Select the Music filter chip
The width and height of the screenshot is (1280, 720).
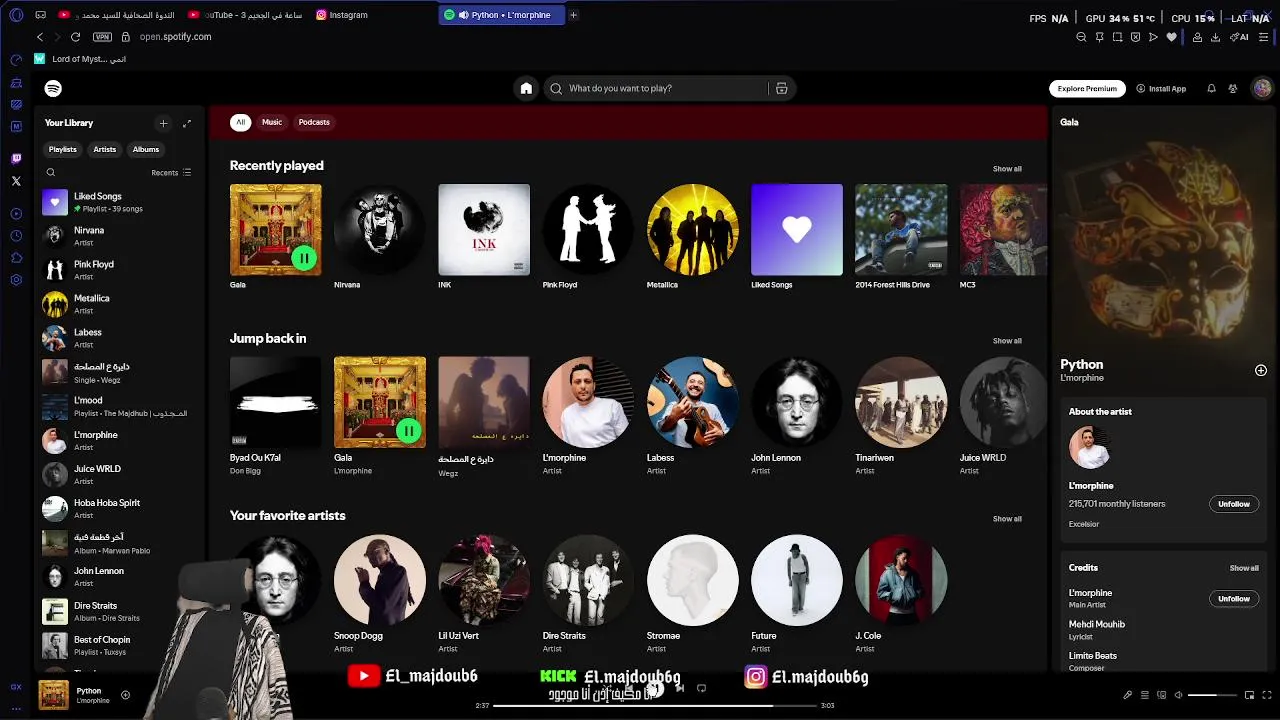coord(272,122)
